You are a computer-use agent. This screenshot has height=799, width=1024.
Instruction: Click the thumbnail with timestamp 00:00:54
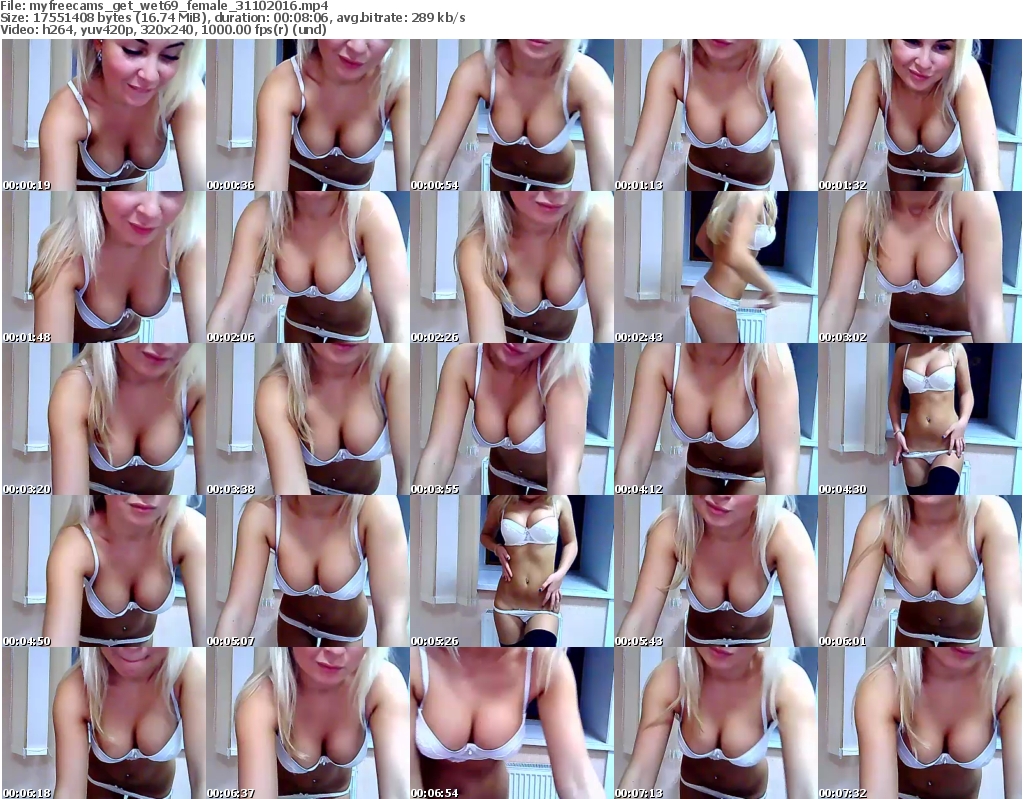[511, 115]
